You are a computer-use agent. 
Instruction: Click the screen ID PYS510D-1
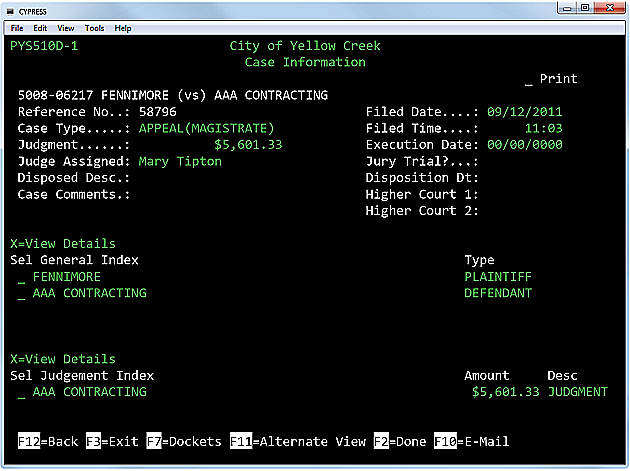44,46
